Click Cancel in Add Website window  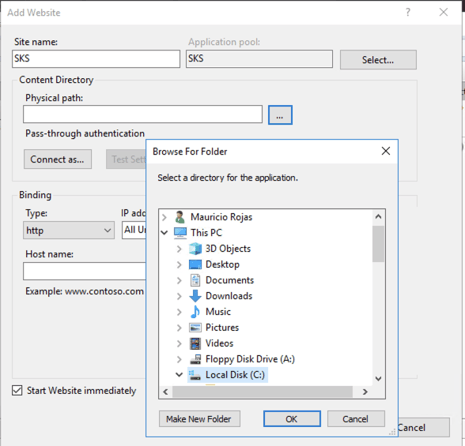coord(423,427)
